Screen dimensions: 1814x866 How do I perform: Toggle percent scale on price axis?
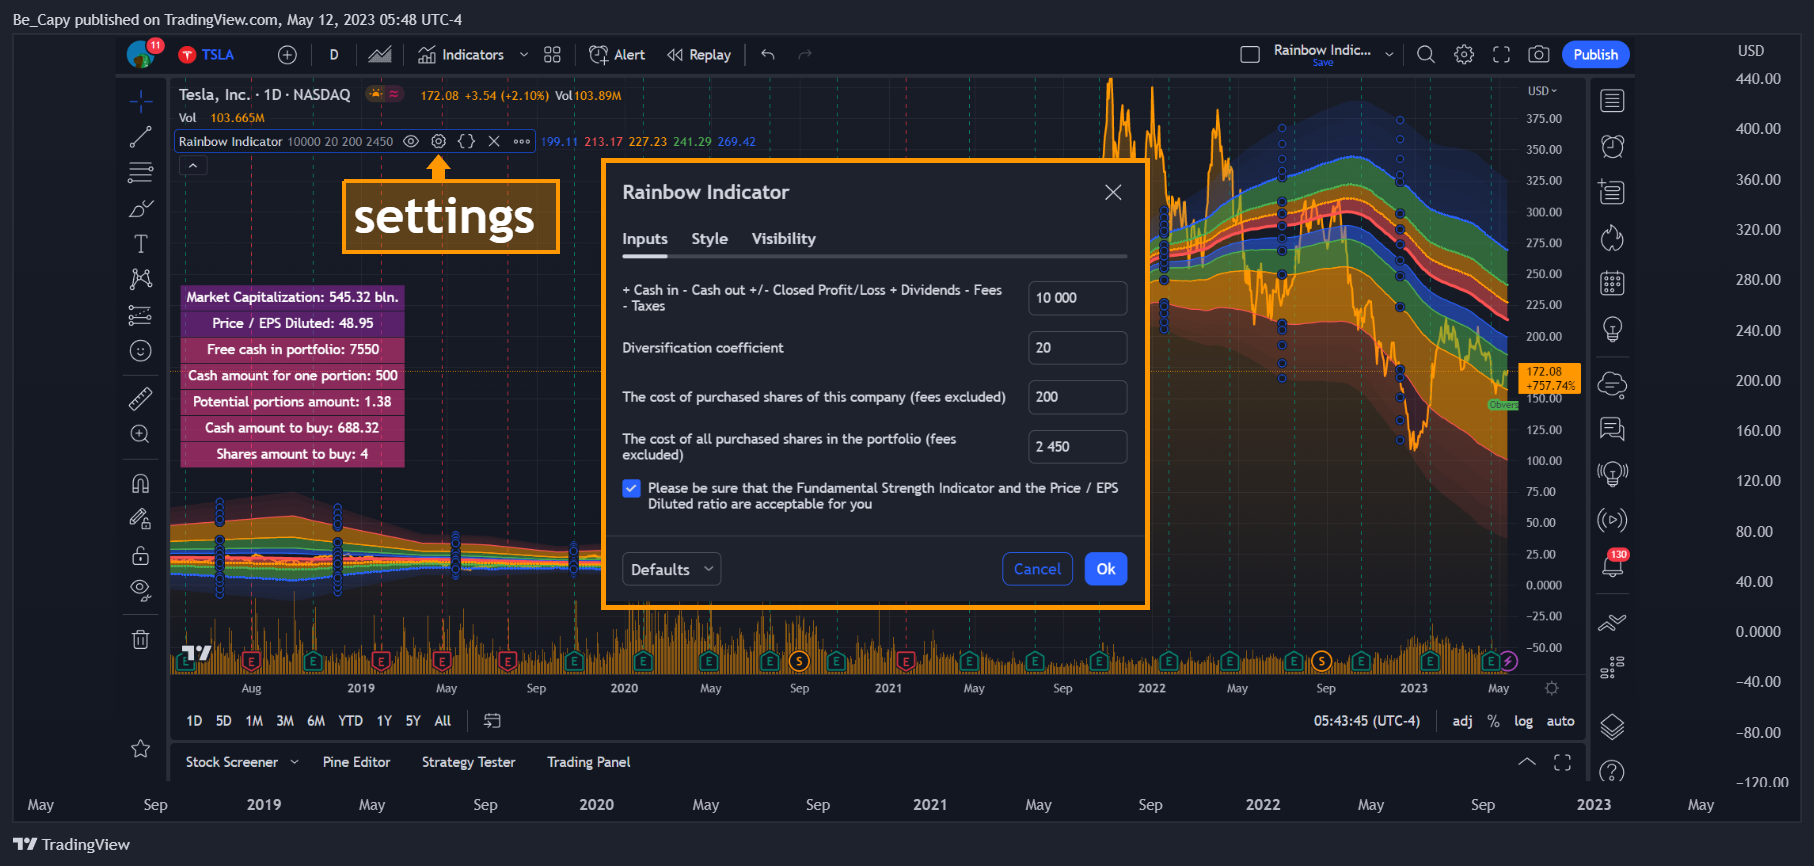point(1493,721)
